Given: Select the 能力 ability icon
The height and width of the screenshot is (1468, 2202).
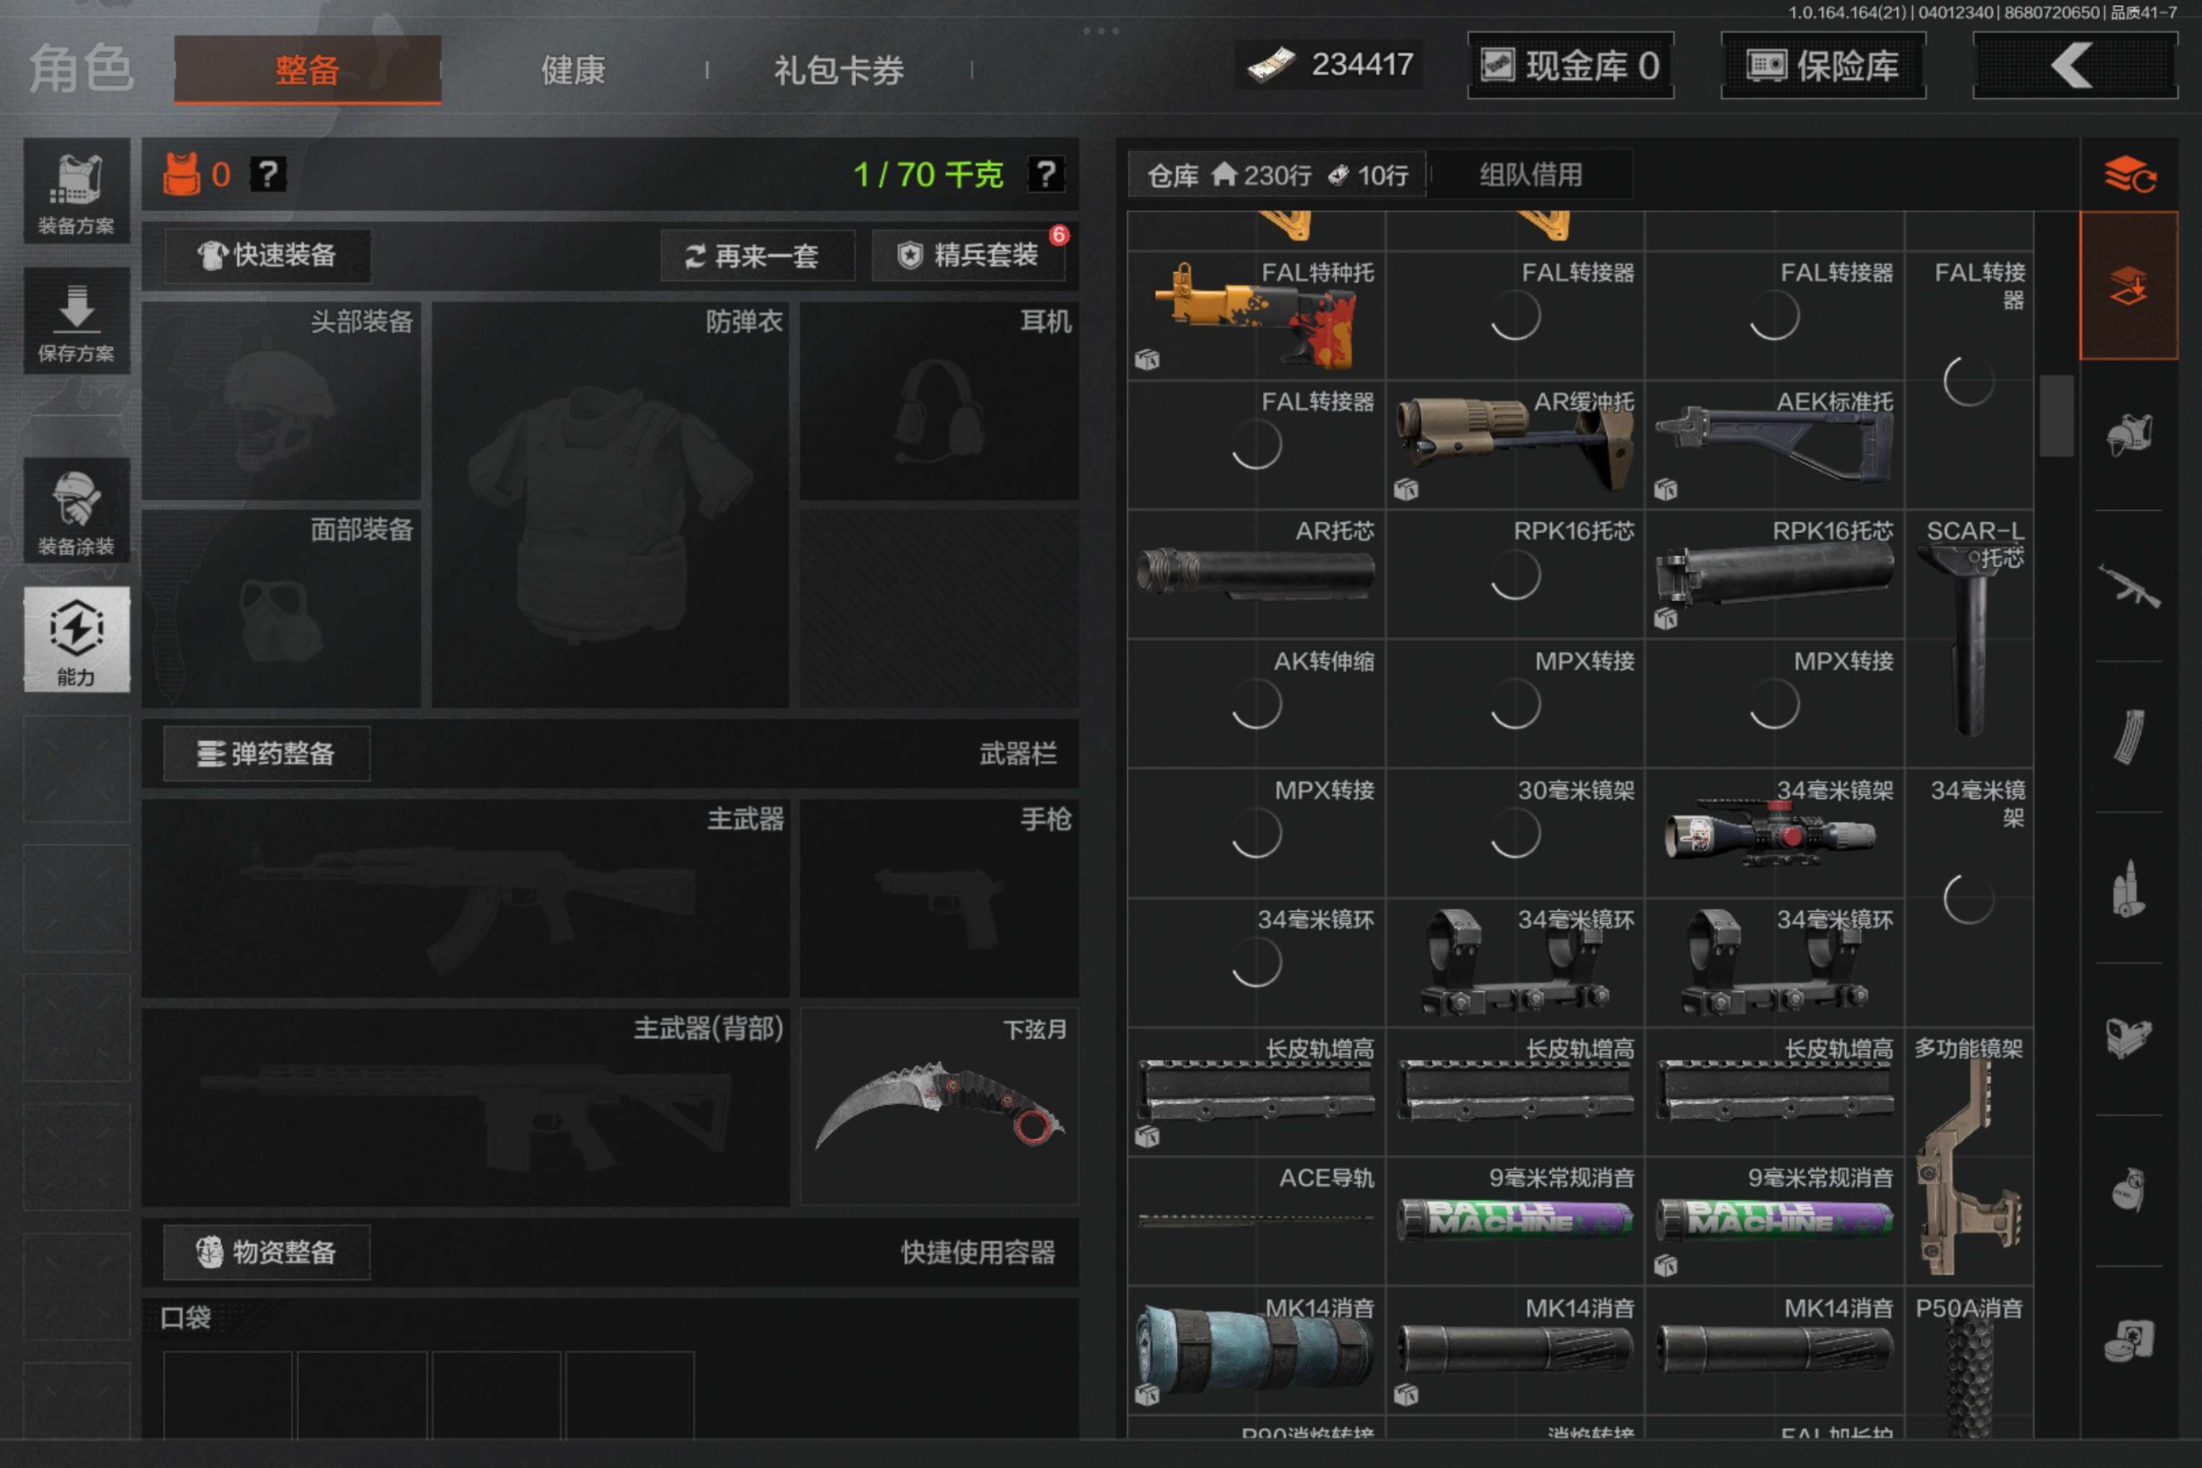Looking at the screenshot, I should pos(76,640).
